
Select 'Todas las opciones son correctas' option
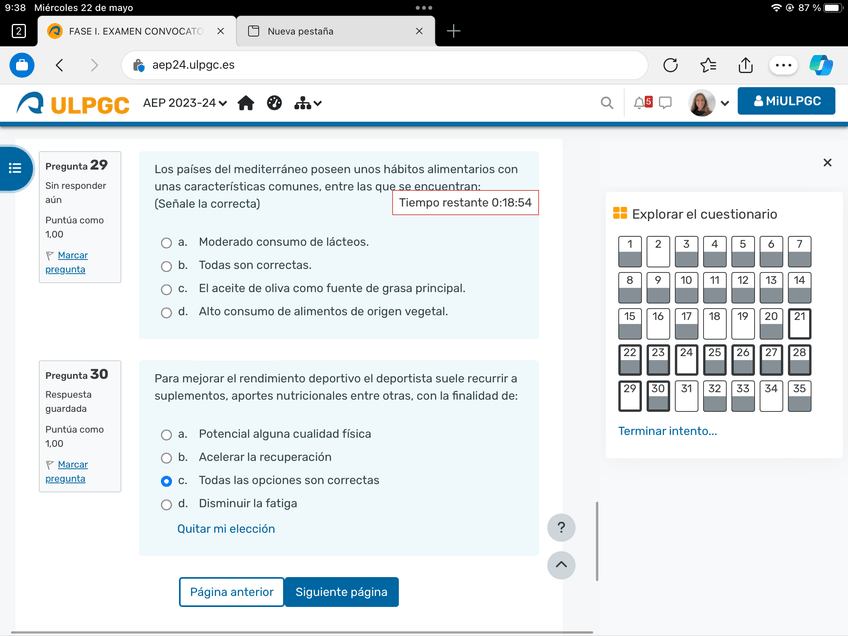pyautogui.click(x=166, y=481)
